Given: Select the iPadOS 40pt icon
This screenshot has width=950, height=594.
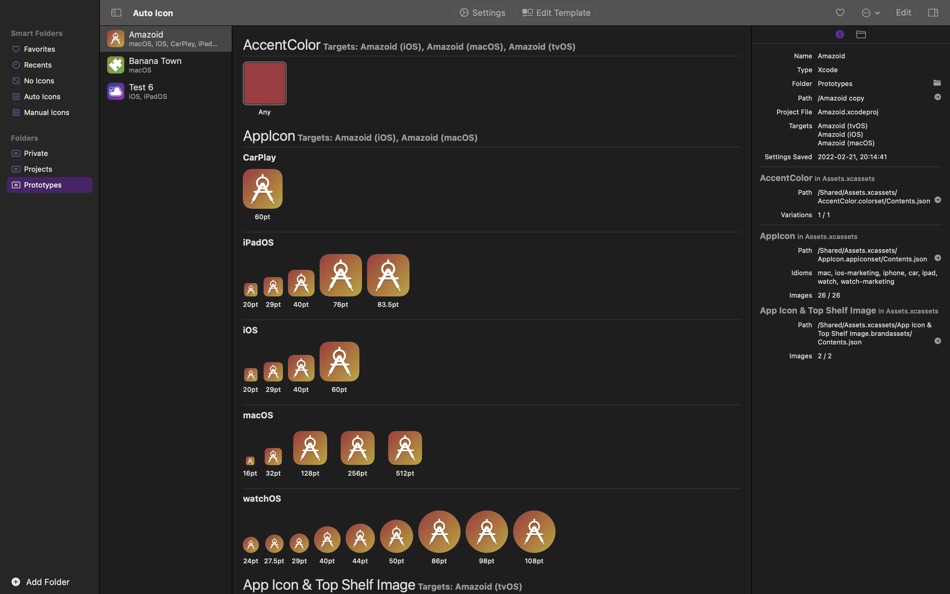Looking at the screenshot, I should 301,283.
